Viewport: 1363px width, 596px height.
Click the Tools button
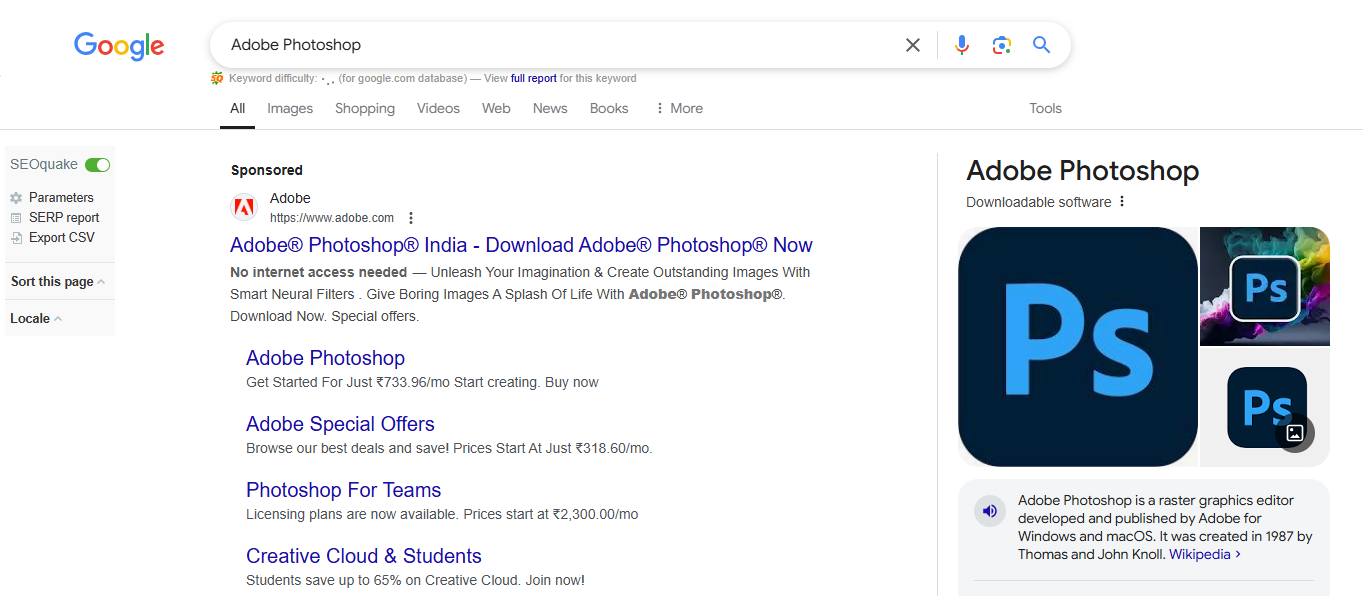pyautogui.click(x=1045, y=108)
